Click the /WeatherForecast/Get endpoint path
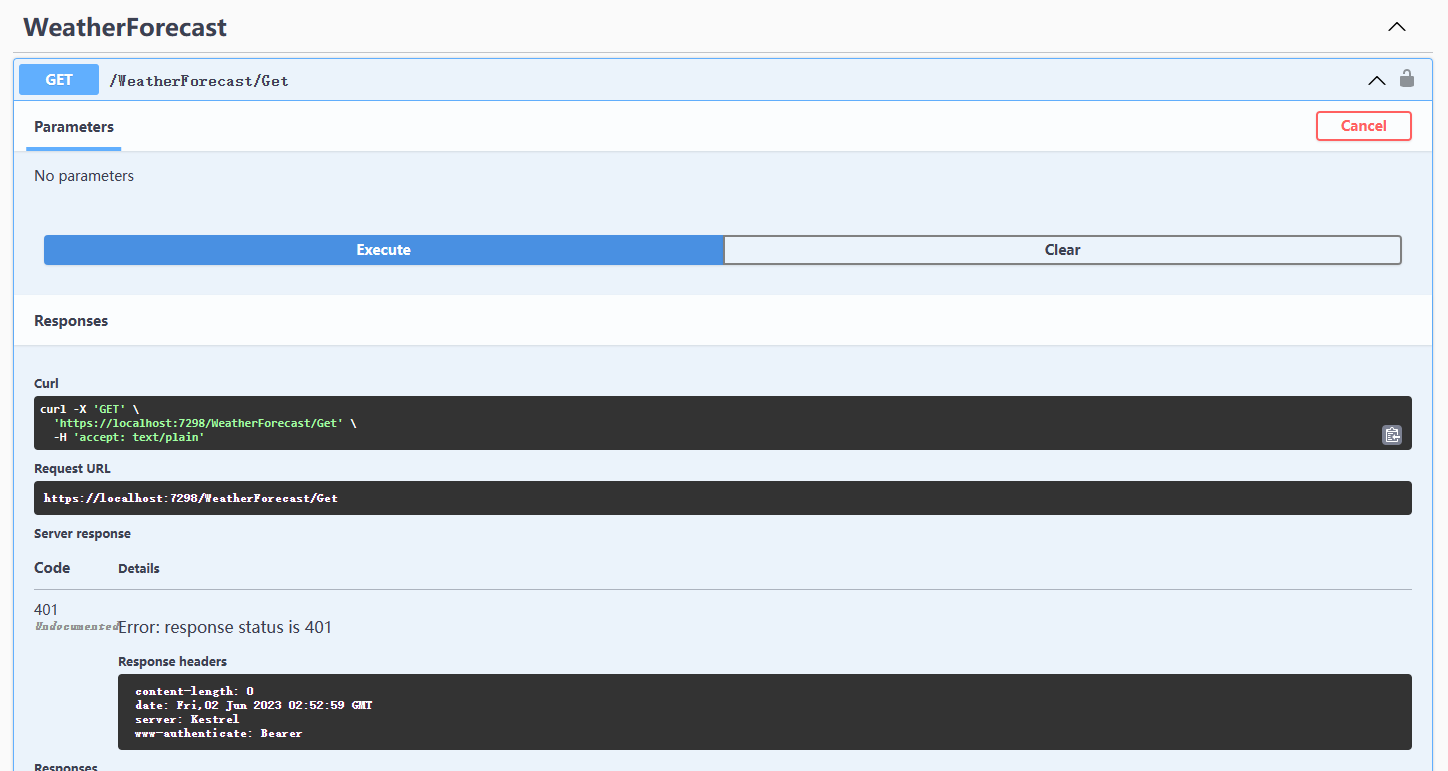 (199, 81)
